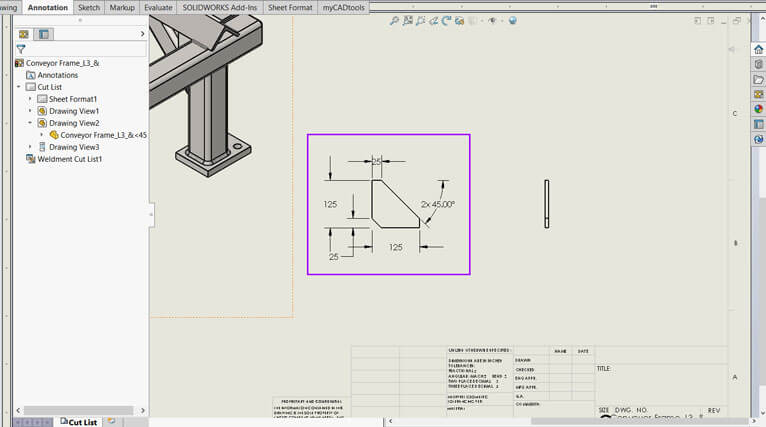
Task: Select the FeatureManager design tree tab icon
Action: tap(23, 34)
